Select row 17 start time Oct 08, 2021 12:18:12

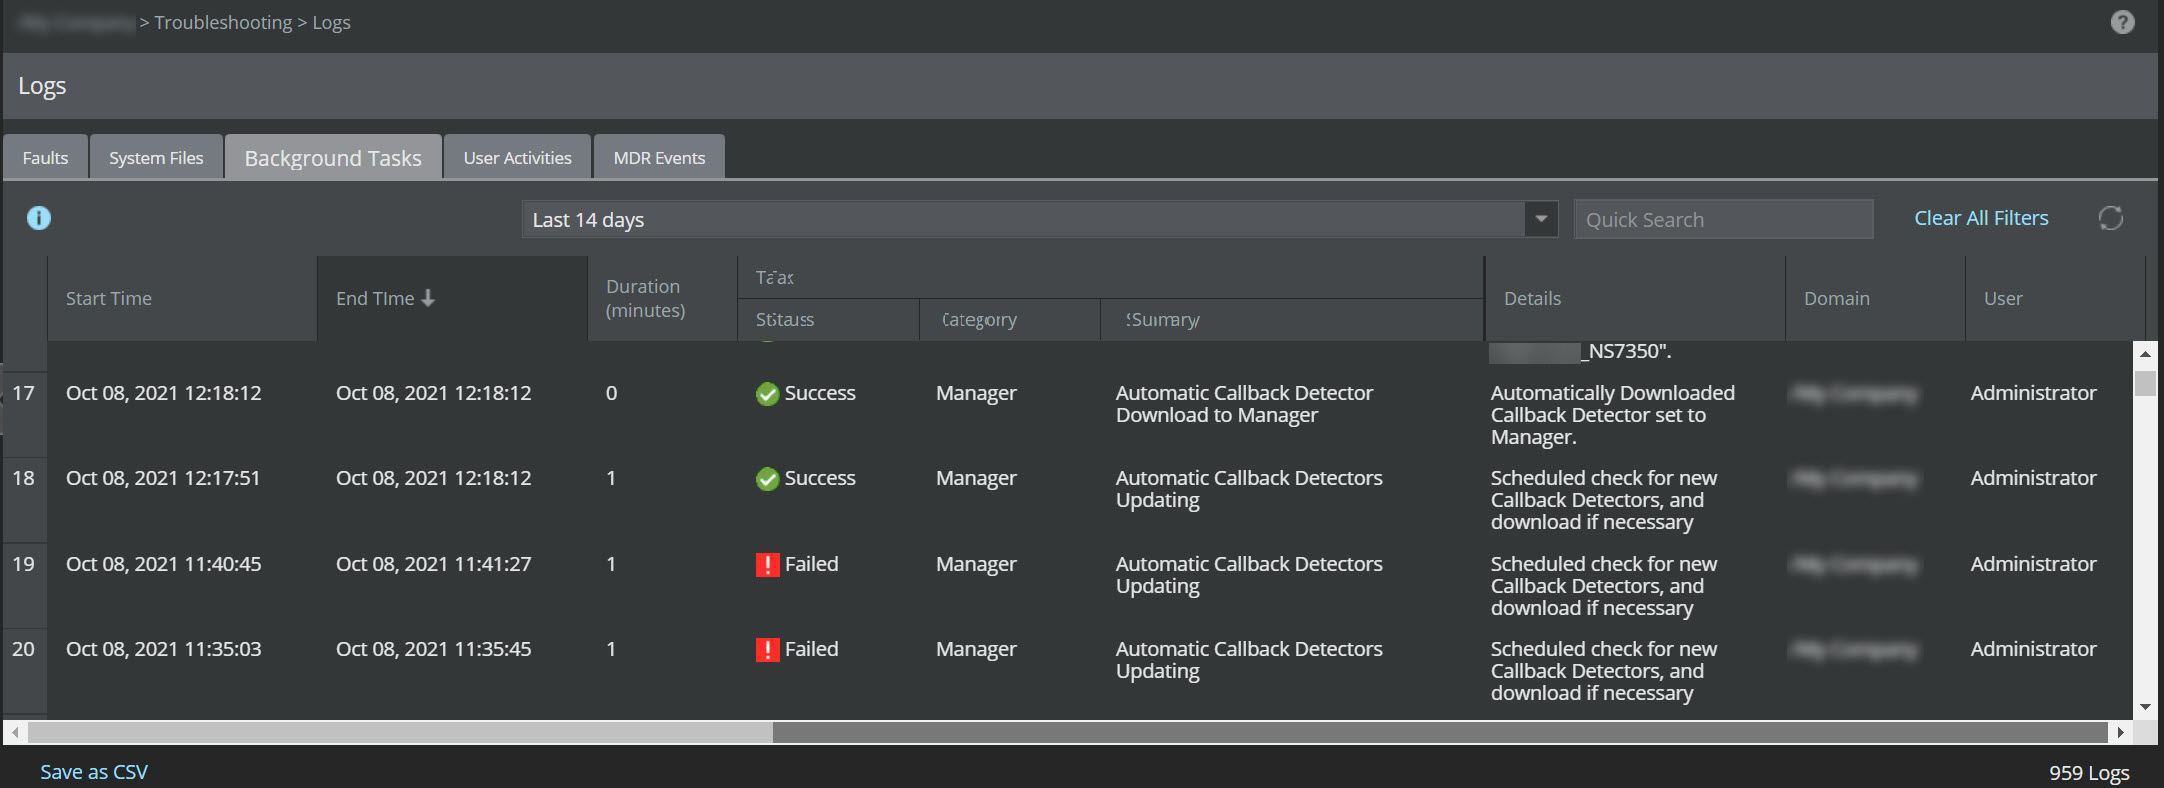163,393
